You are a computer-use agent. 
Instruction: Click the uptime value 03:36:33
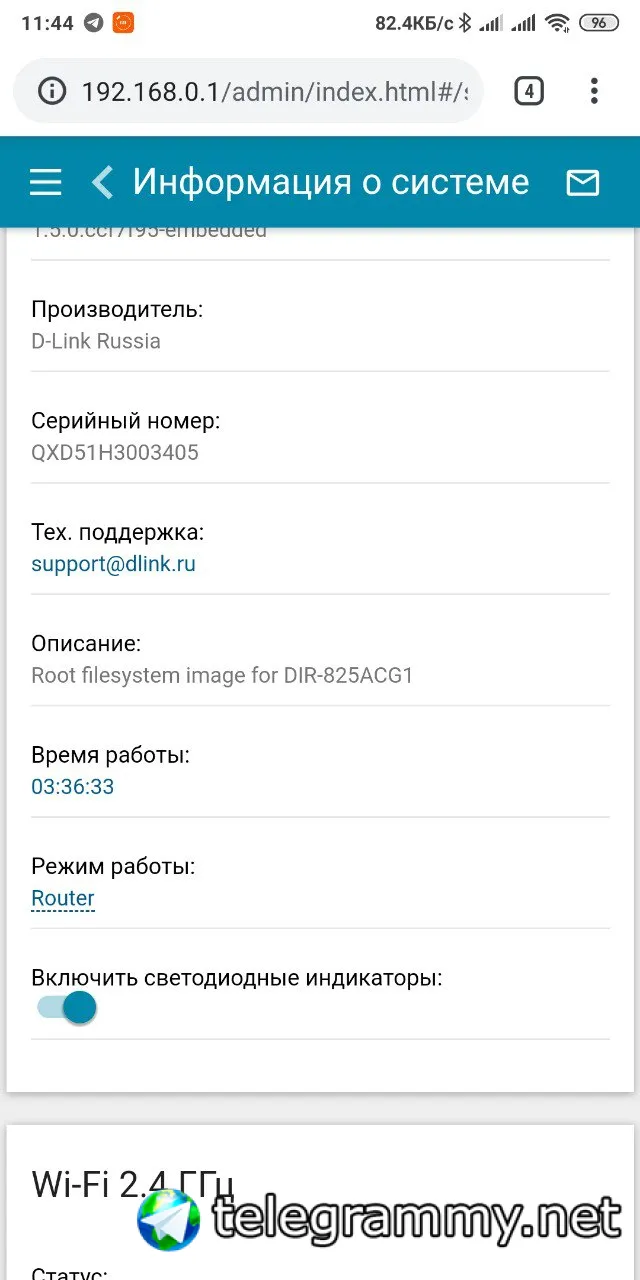click(73, 787)
